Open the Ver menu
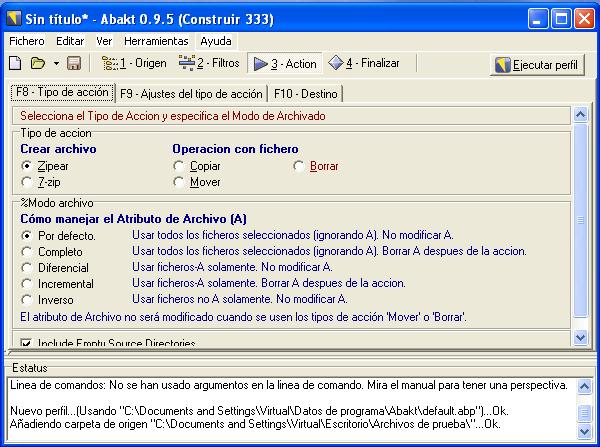600x447 pixels. [104, 41]
